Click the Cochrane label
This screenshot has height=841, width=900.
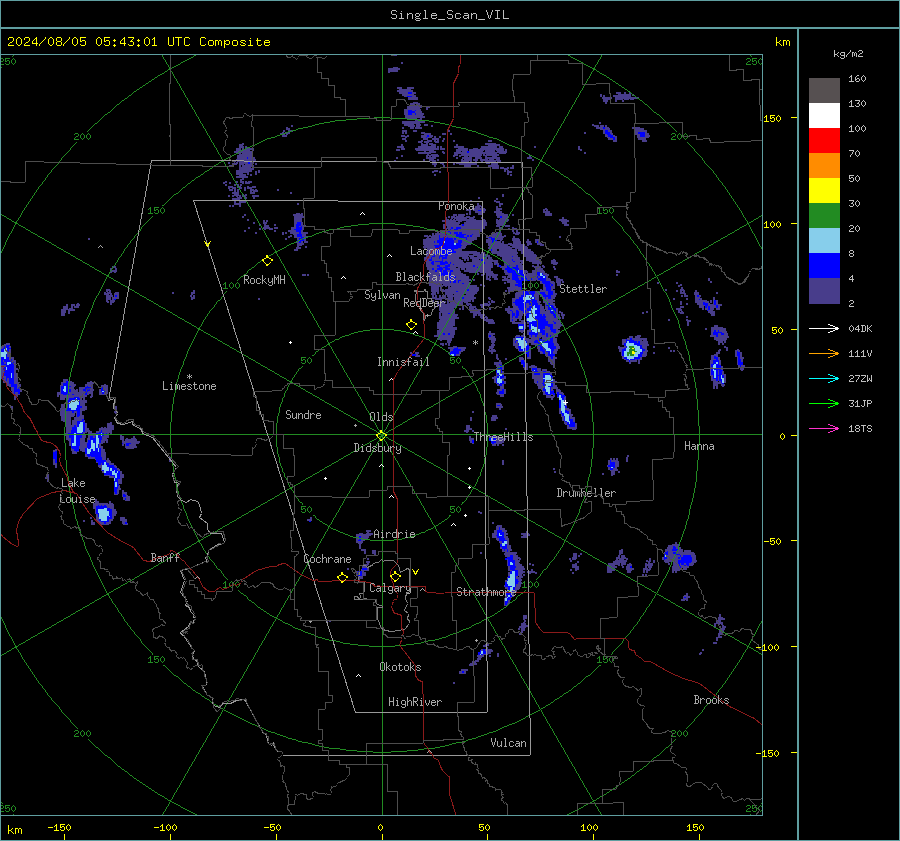pos(327,559)
